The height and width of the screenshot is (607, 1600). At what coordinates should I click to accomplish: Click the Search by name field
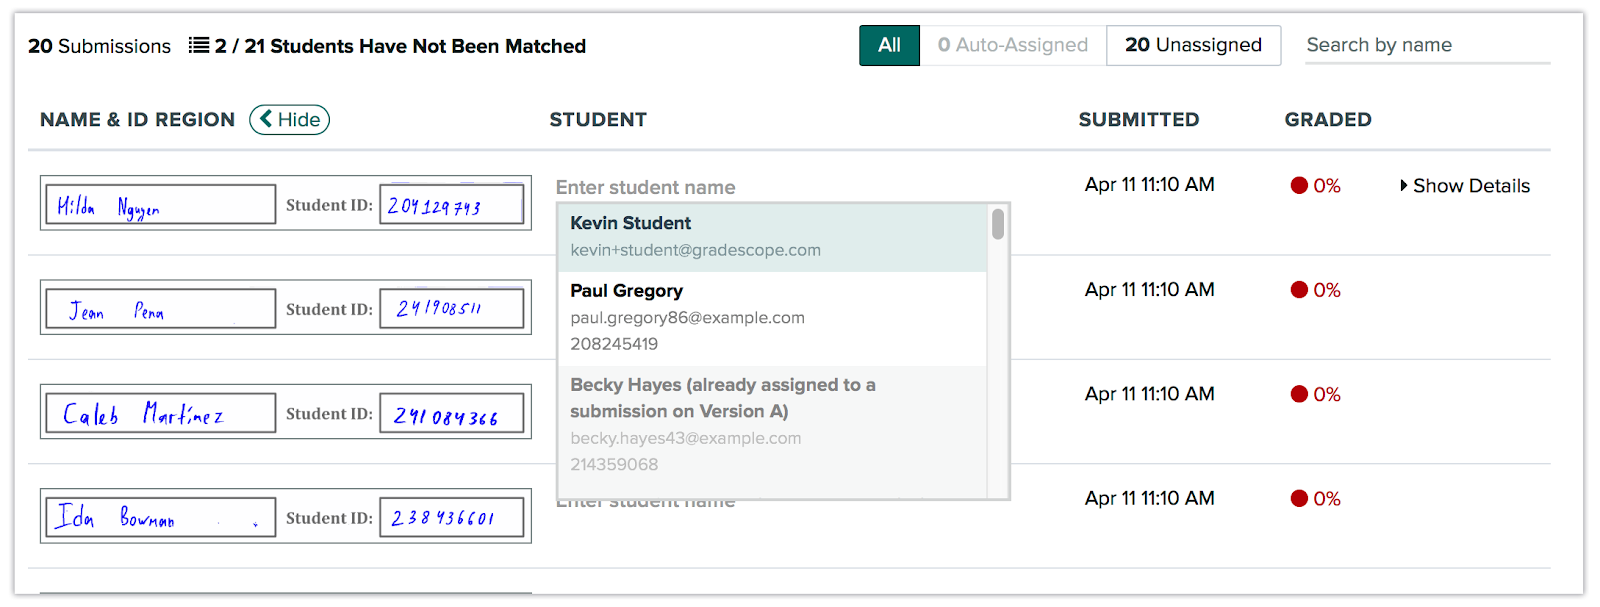[1426, 46]
